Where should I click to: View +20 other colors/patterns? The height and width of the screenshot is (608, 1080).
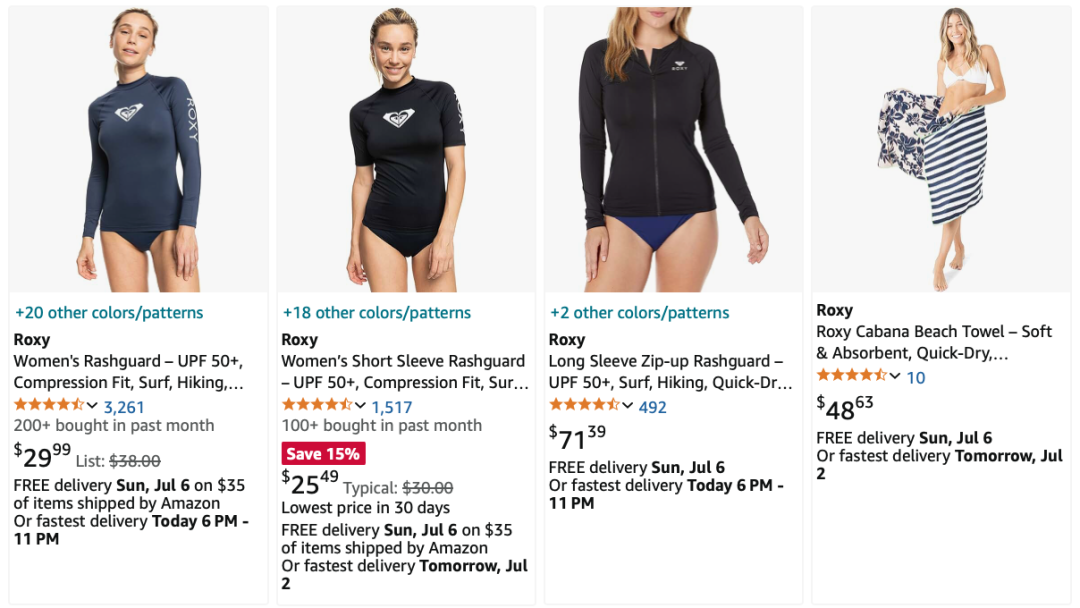[x=109, y=313]
